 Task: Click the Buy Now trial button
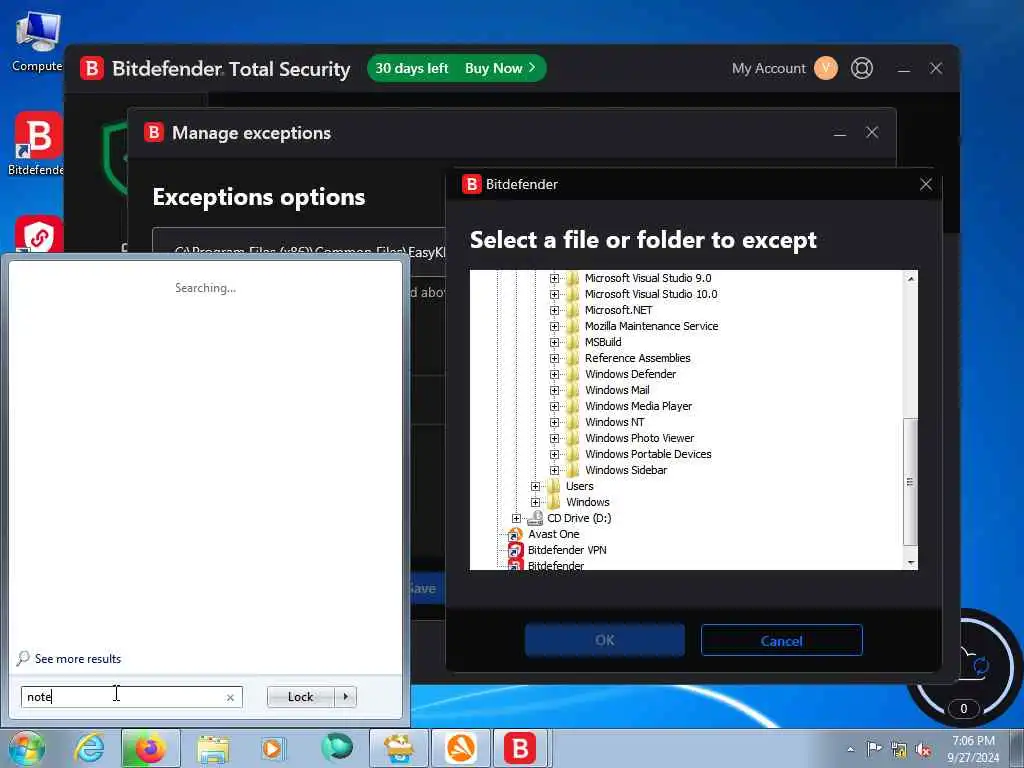click(500, 69)
